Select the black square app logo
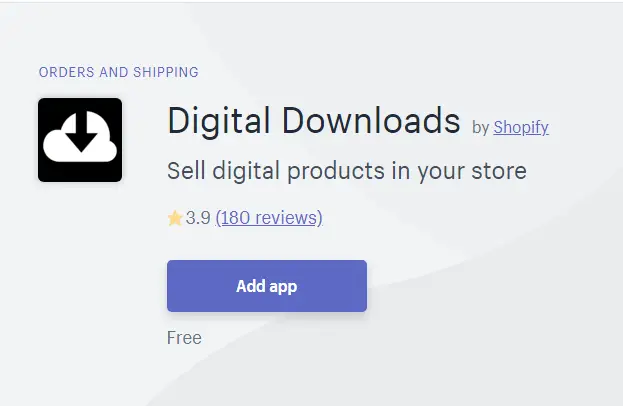 (80, 140)
